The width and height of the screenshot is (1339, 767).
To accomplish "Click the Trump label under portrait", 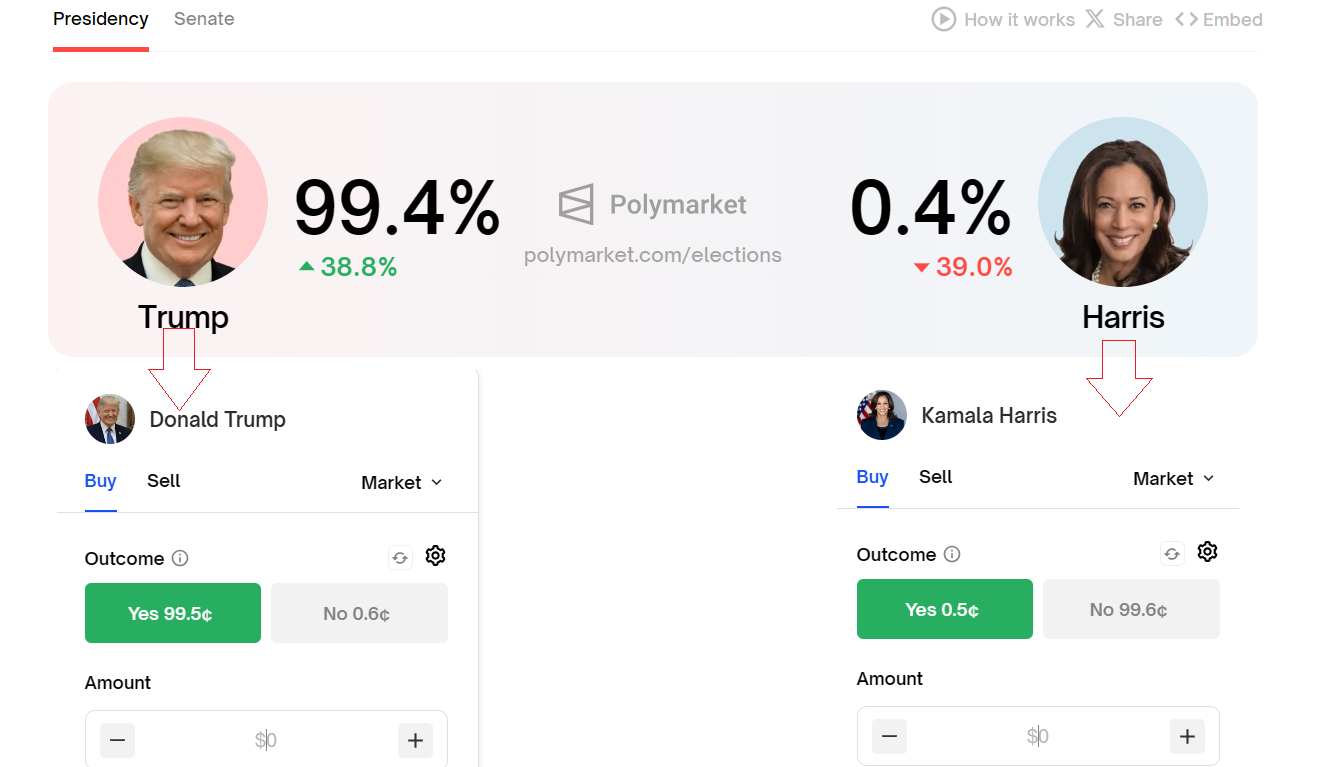I will coord(183,317).
